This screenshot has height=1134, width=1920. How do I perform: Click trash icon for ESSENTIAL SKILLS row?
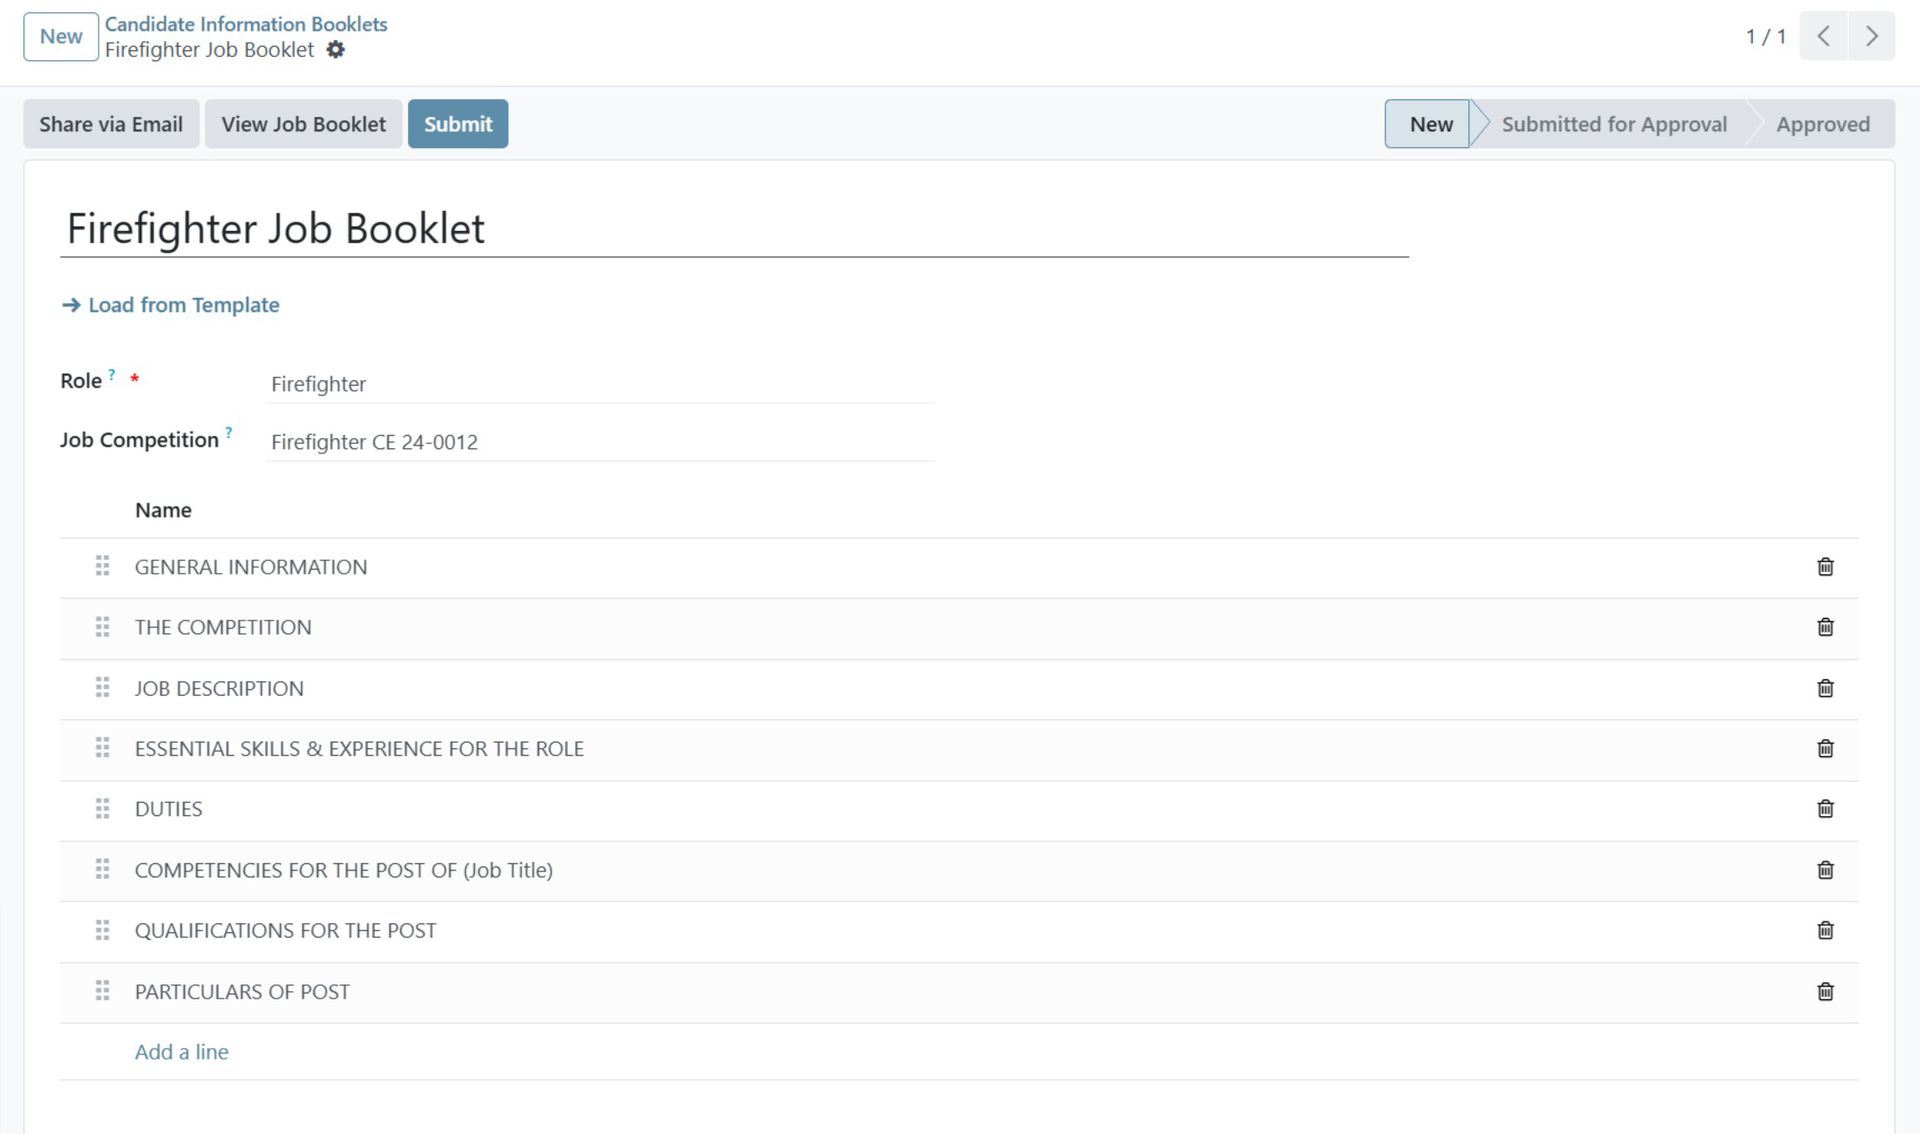pyautogui.click(x=1825, y=749)
